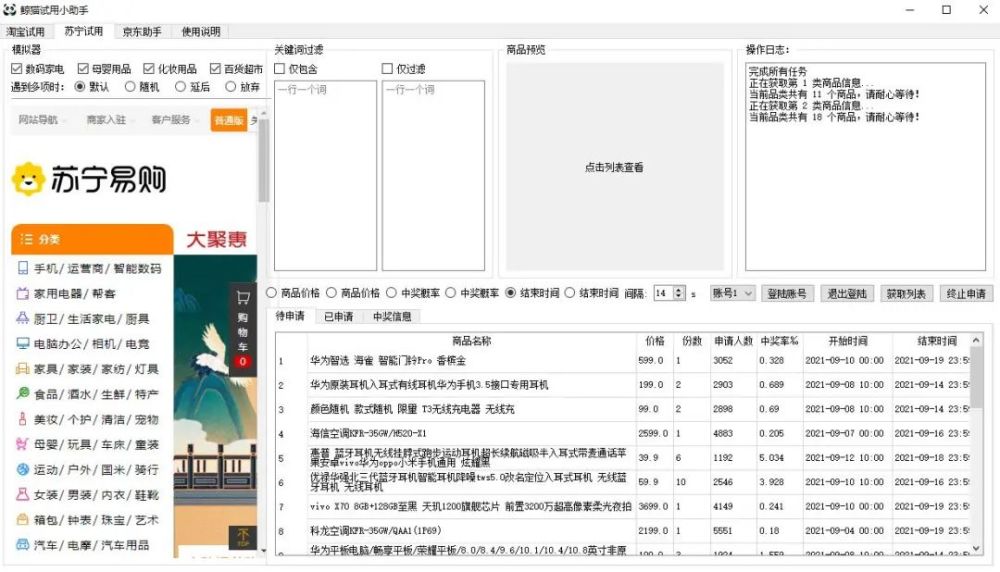Open the 账号1 account dropdown
The height and width of the screenshot is (572, 1000).
pyautogui.click(x=733, y=293)
